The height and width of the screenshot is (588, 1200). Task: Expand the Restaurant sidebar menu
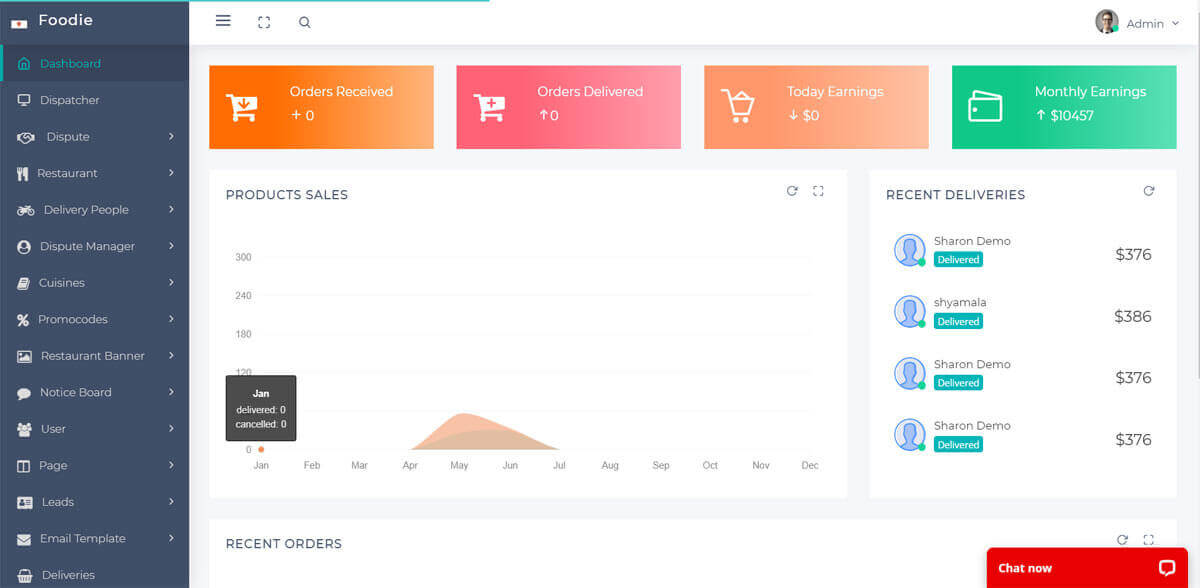click(x=70, y=173)
